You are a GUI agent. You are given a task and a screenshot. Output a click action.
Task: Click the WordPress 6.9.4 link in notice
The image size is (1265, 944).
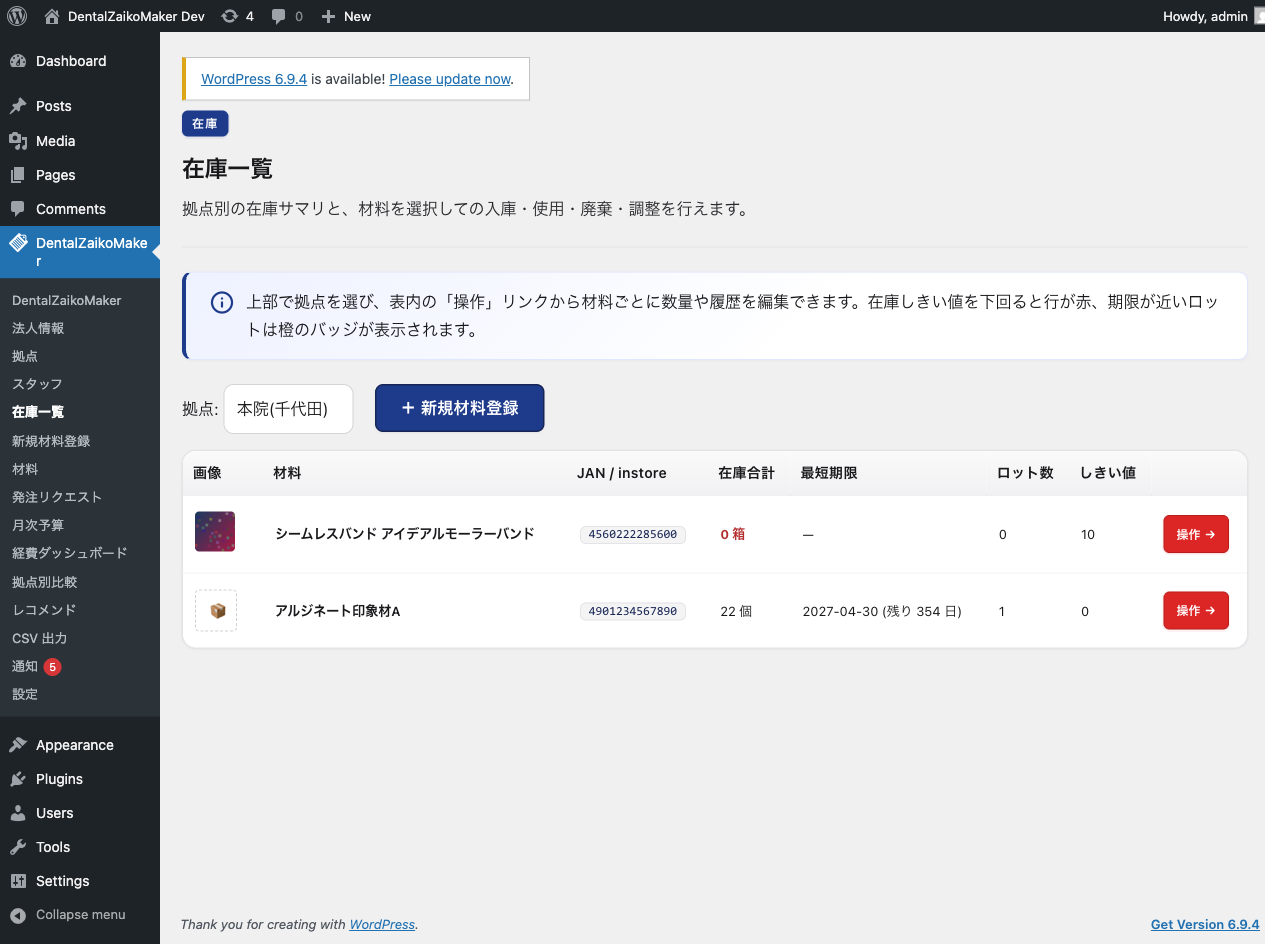click(254, 79)
